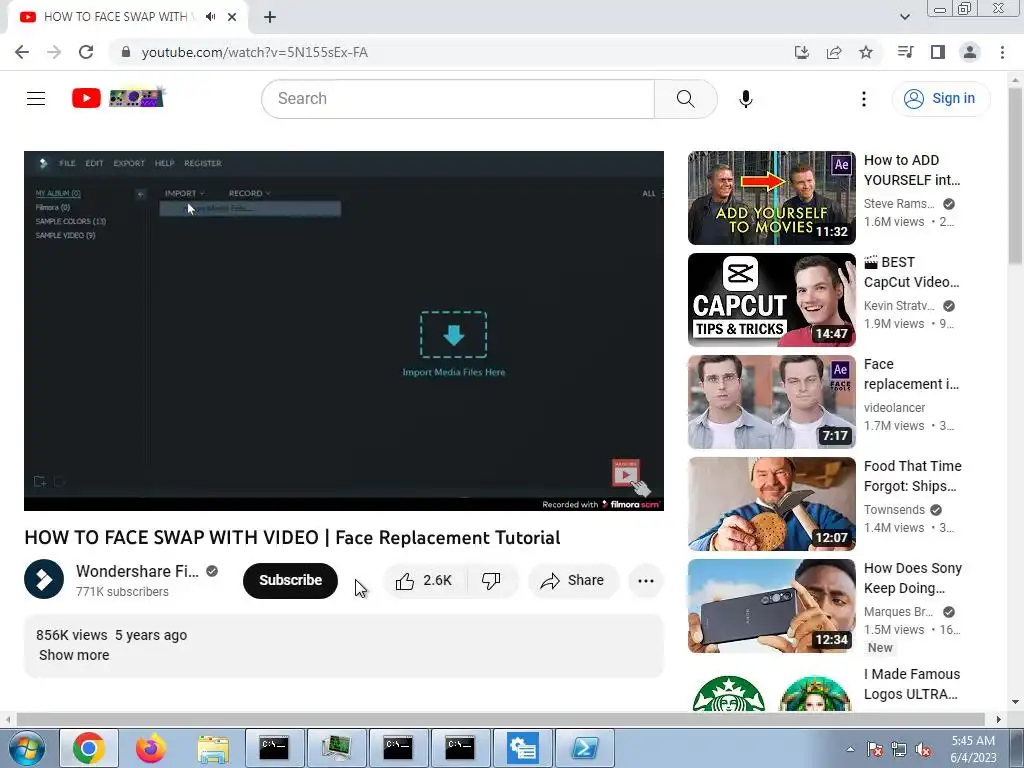Screen dimensions: 1024x768
Task: Open Chrome three-dot menu
Action: point(1002,52)
